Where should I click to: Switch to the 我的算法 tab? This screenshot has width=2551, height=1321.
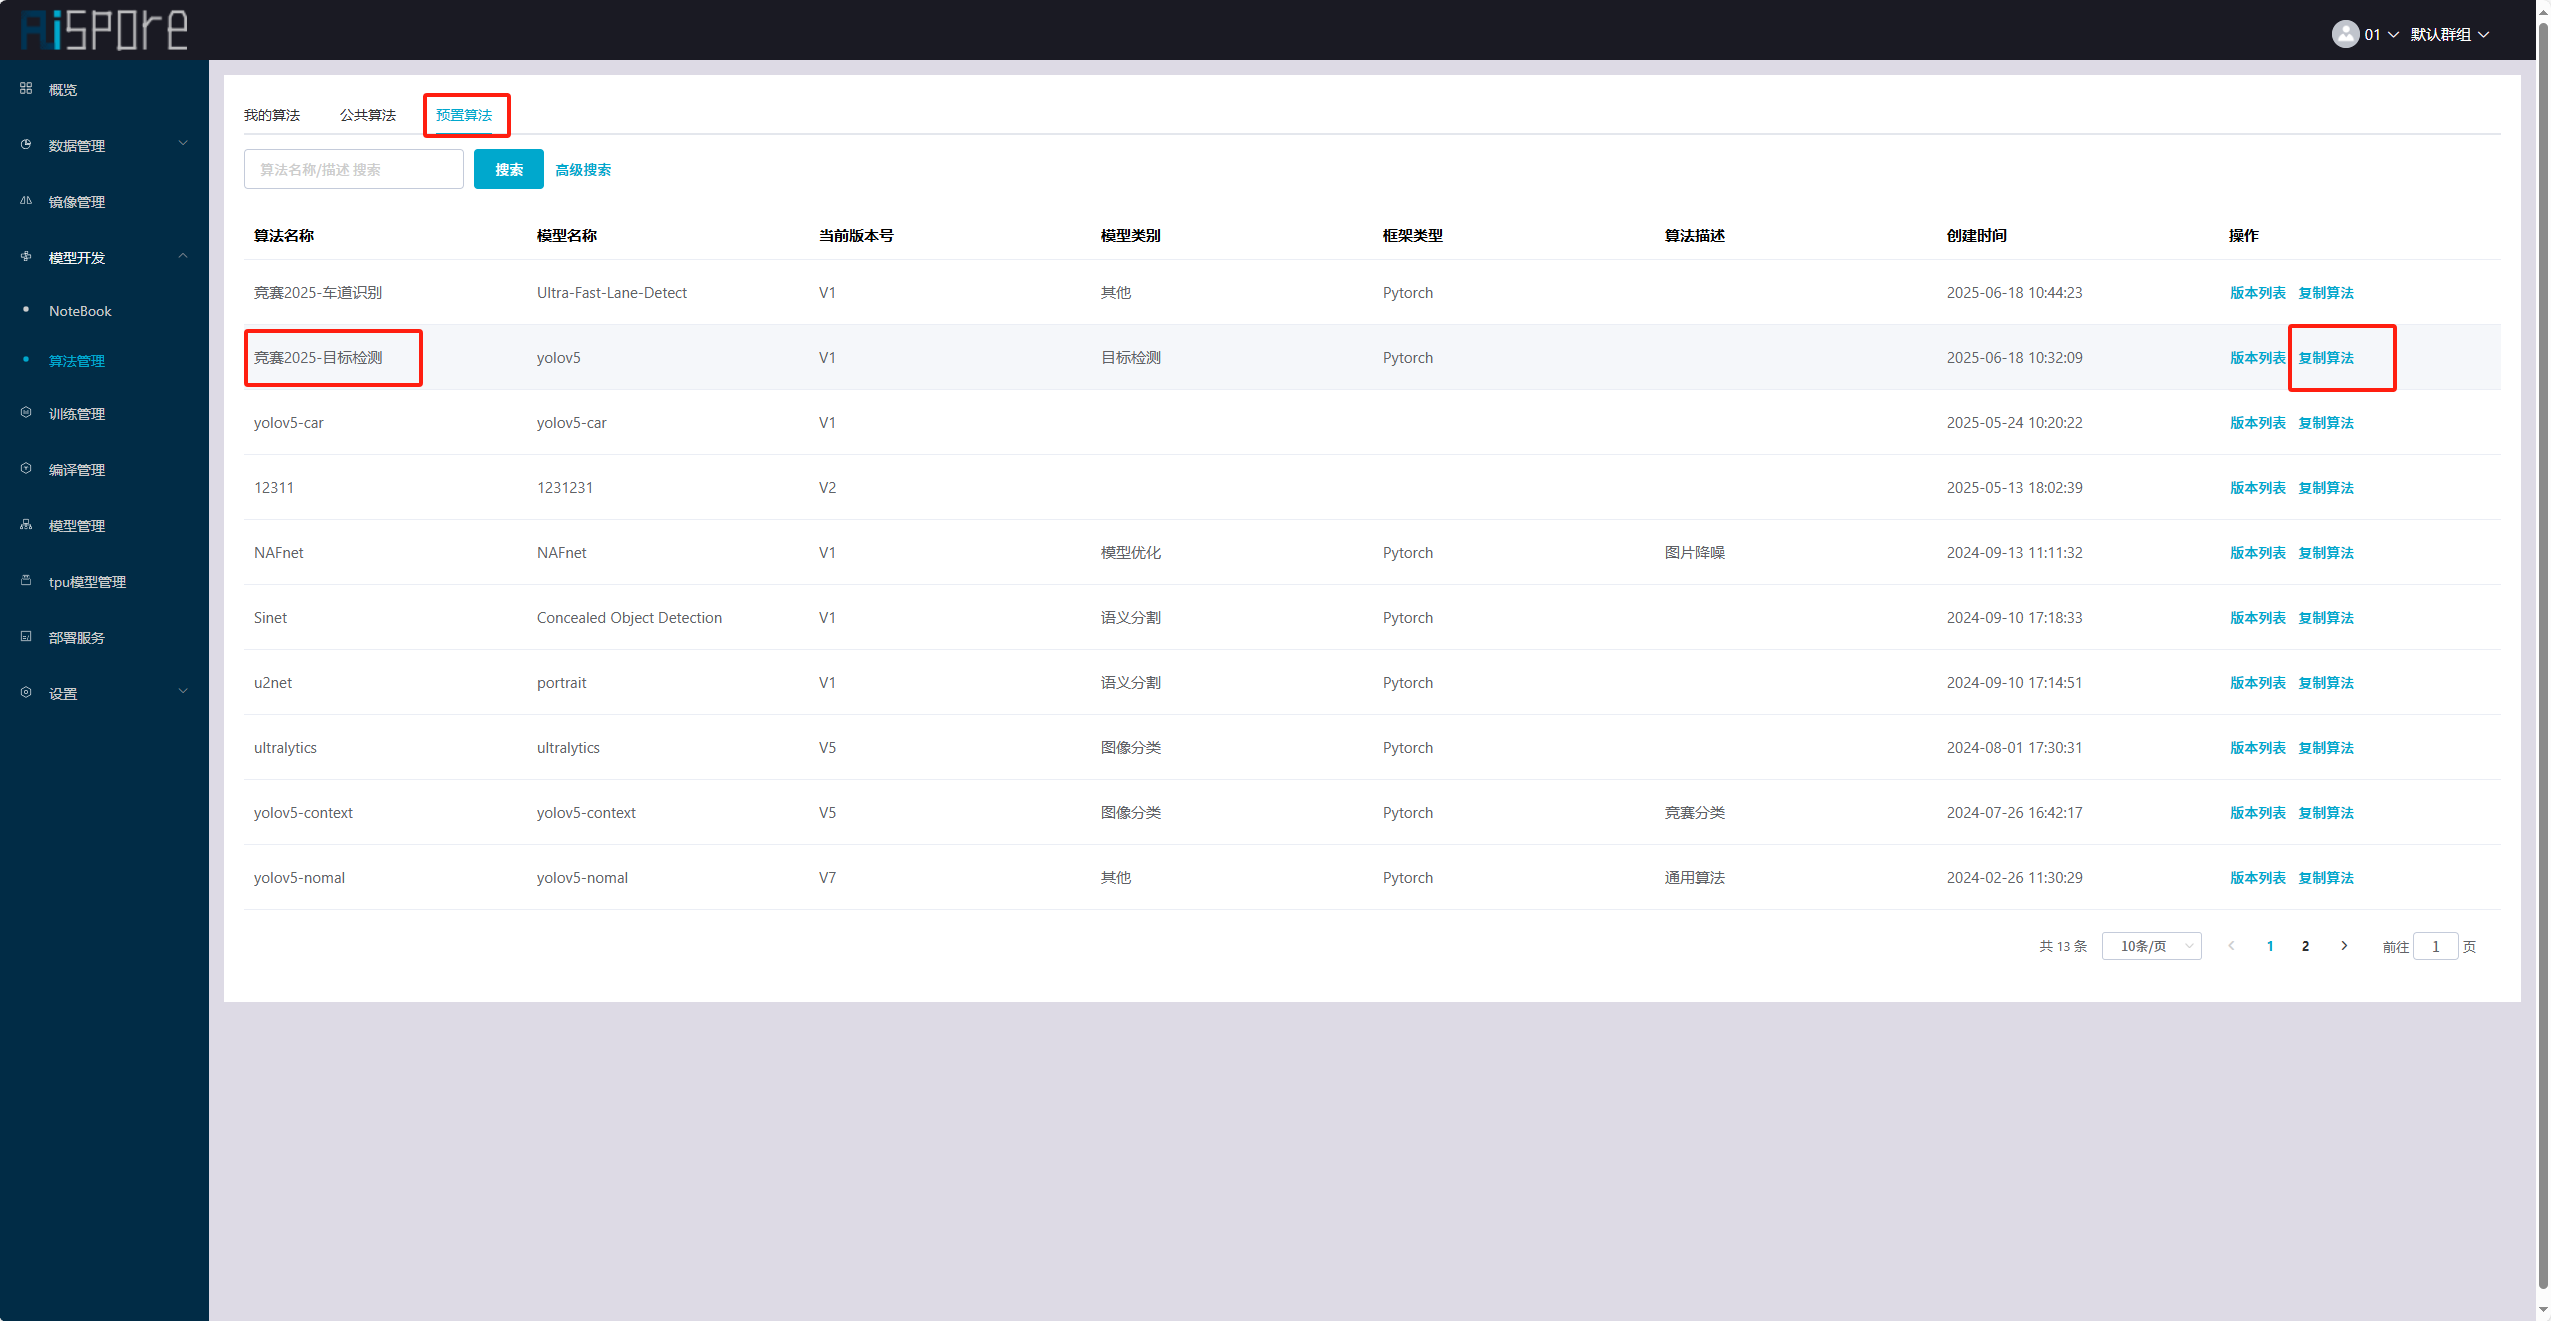point(272,115)
